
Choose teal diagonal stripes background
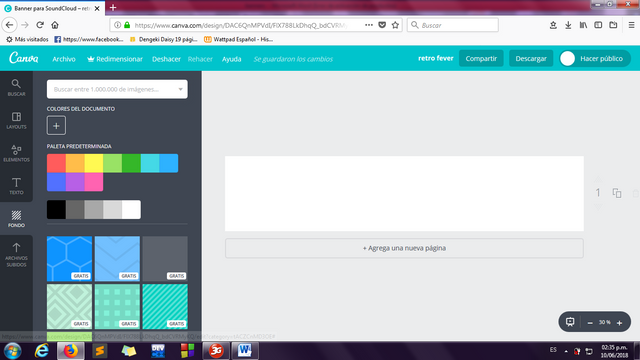click(x=165, y=307)
